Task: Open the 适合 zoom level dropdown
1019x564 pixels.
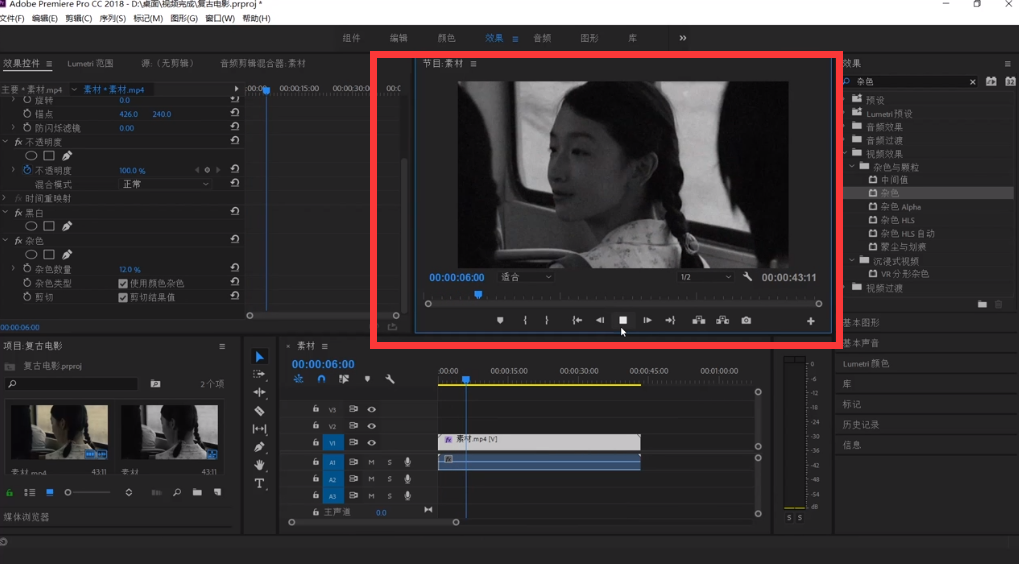Action: click(x=526, y=277)
